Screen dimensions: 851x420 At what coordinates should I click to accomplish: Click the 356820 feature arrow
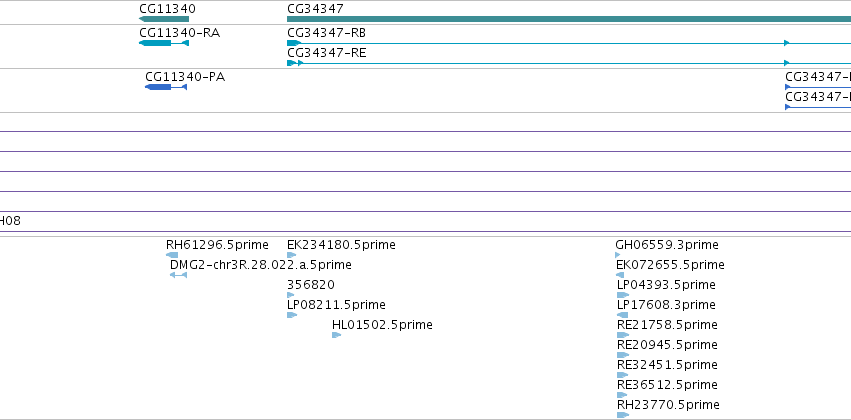[x=290, y=295]
